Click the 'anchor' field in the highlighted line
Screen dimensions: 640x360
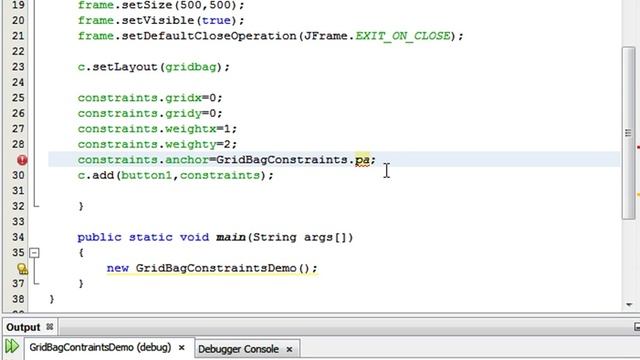tap(187, 160)
